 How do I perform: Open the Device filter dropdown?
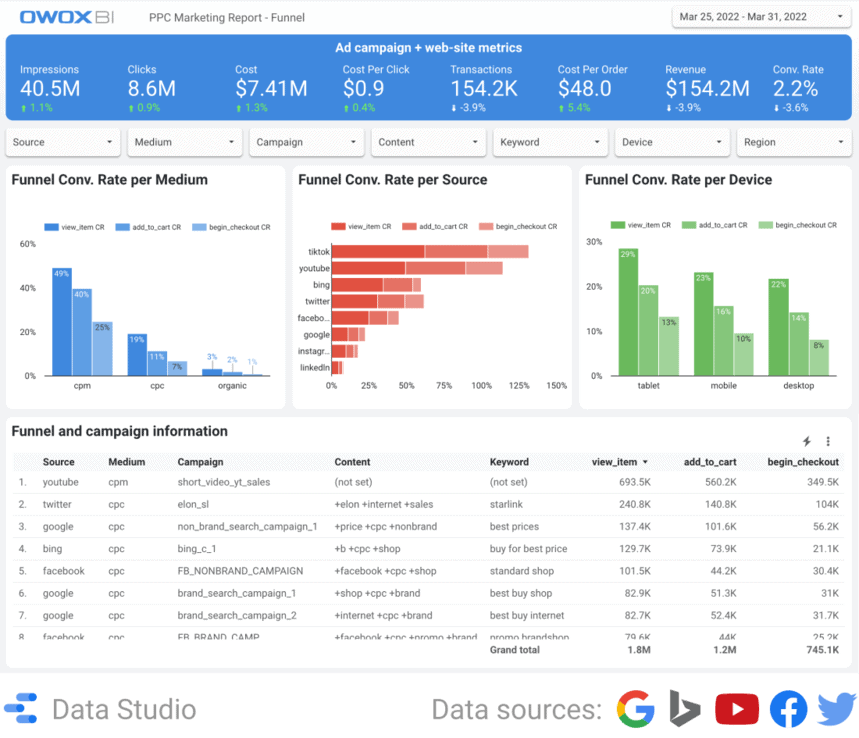(x=672, y=142)
